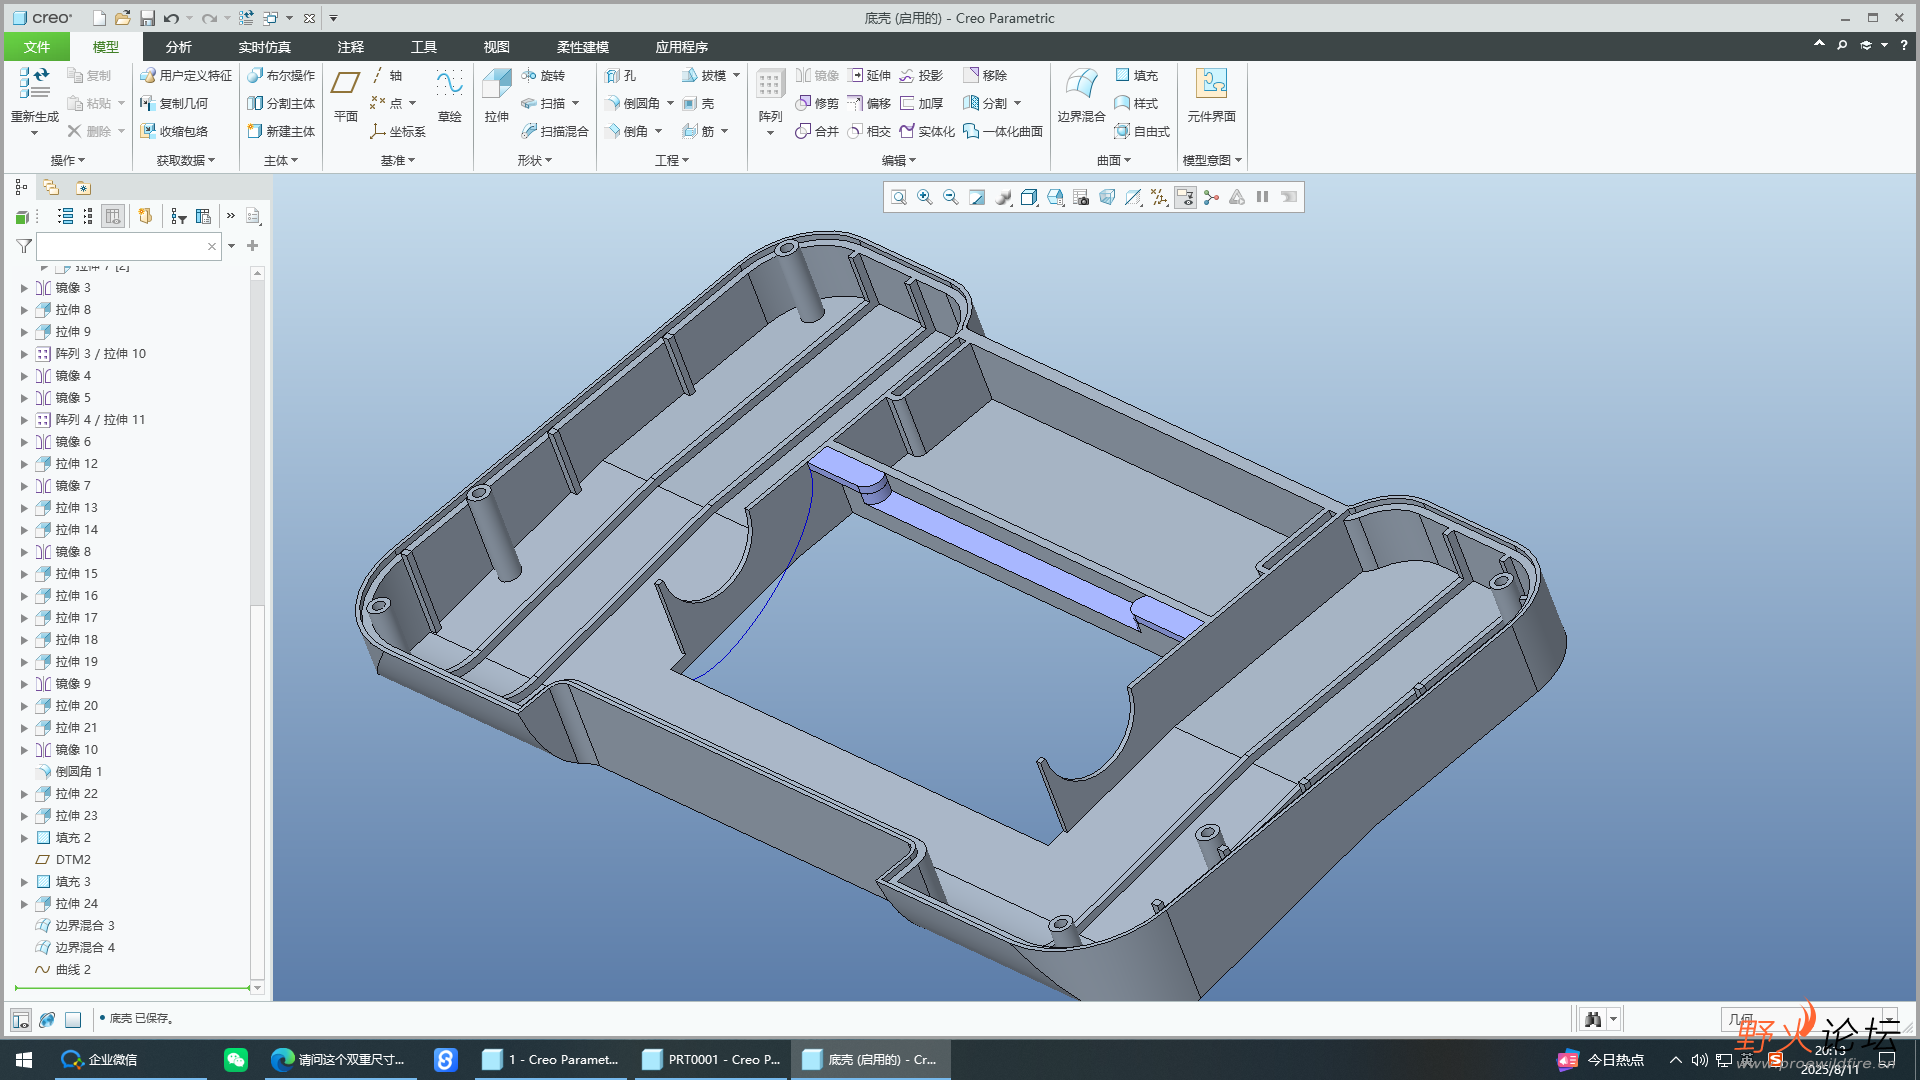This screenshot has height=1080, width=1920.
Task: Click the Zoom Out icon
Action: point(951,198)
